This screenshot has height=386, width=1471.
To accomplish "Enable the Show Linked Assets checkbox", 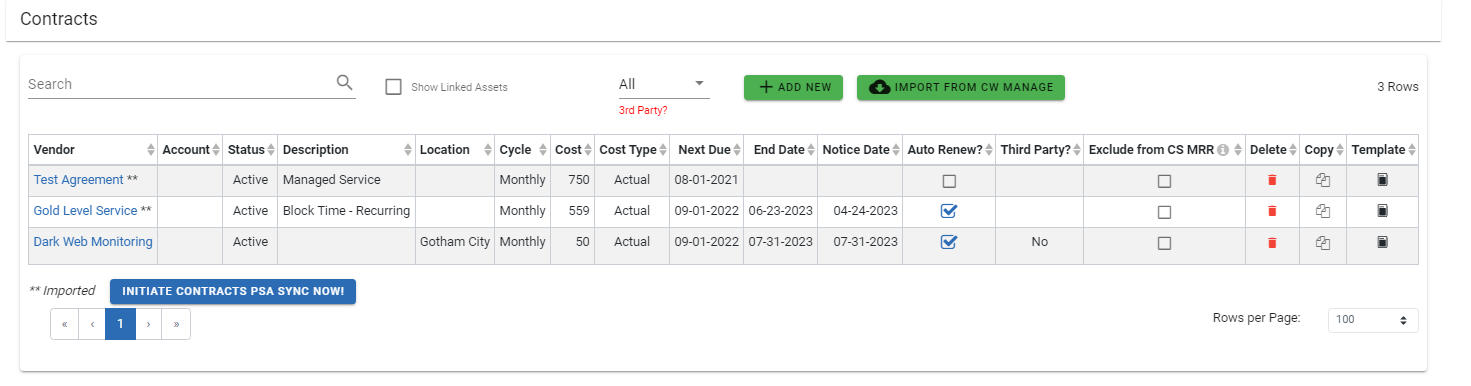I will click(393, 87).
